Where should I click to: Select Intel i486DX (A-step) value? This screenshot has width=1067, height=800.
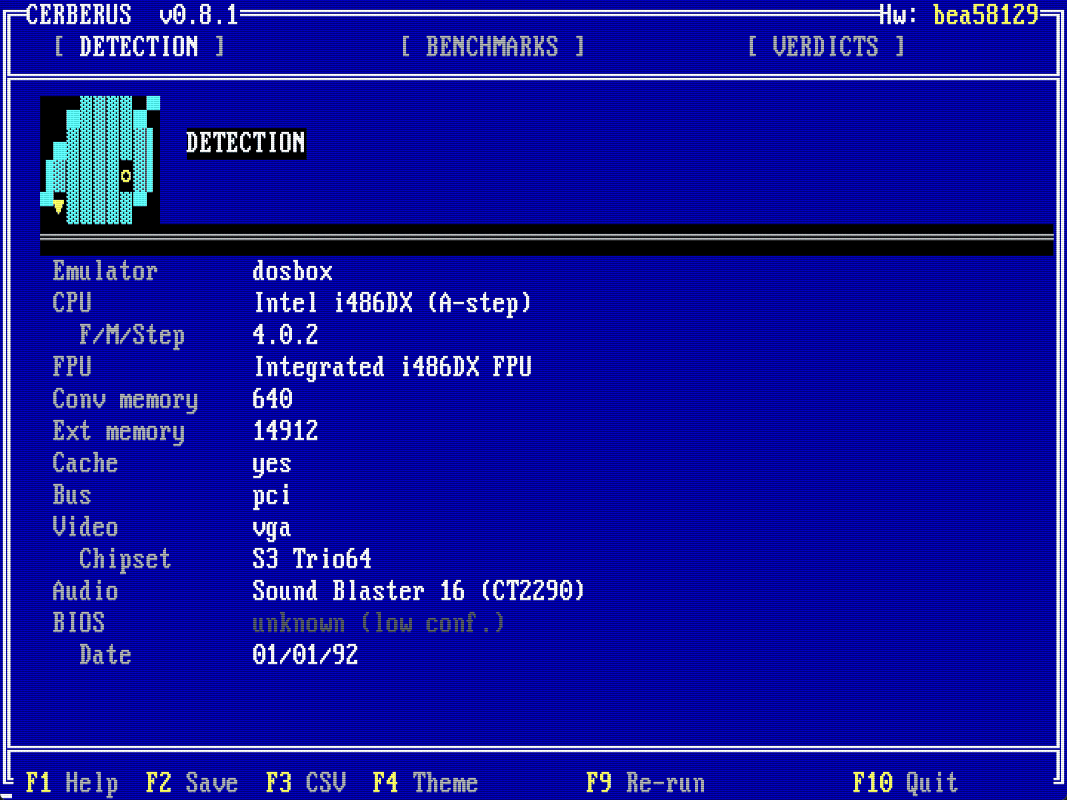coord(392,303)
